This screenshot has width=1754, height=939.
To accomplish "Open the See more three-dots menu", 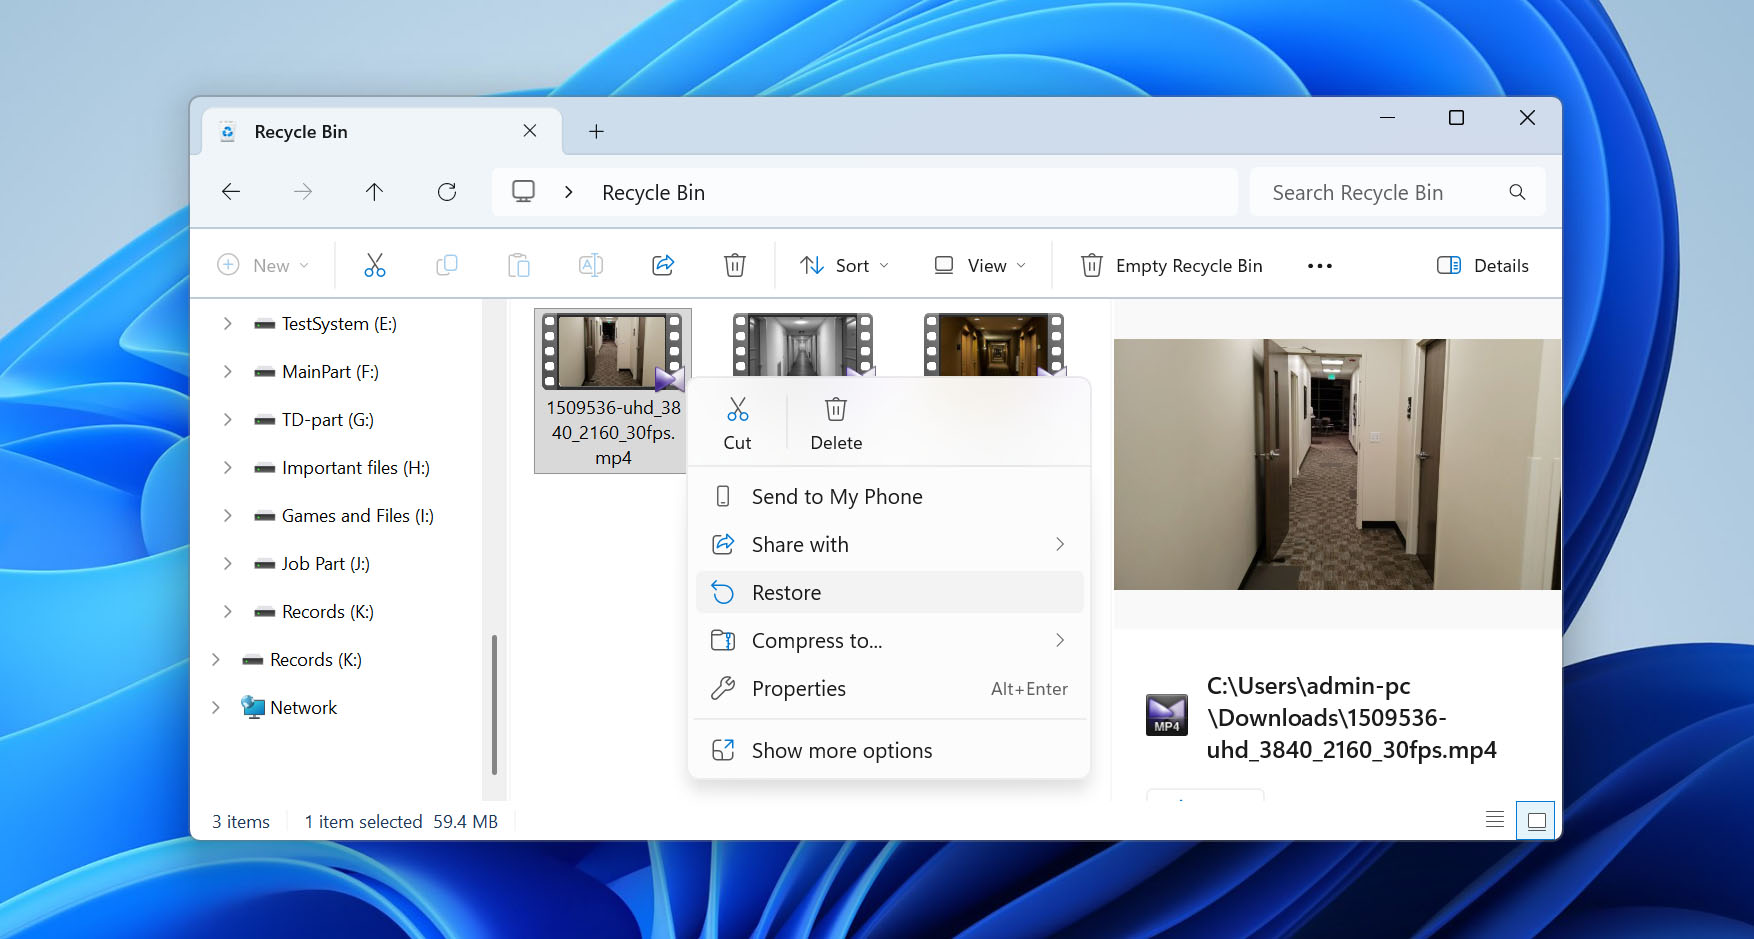I will [x=1320, y=266].
